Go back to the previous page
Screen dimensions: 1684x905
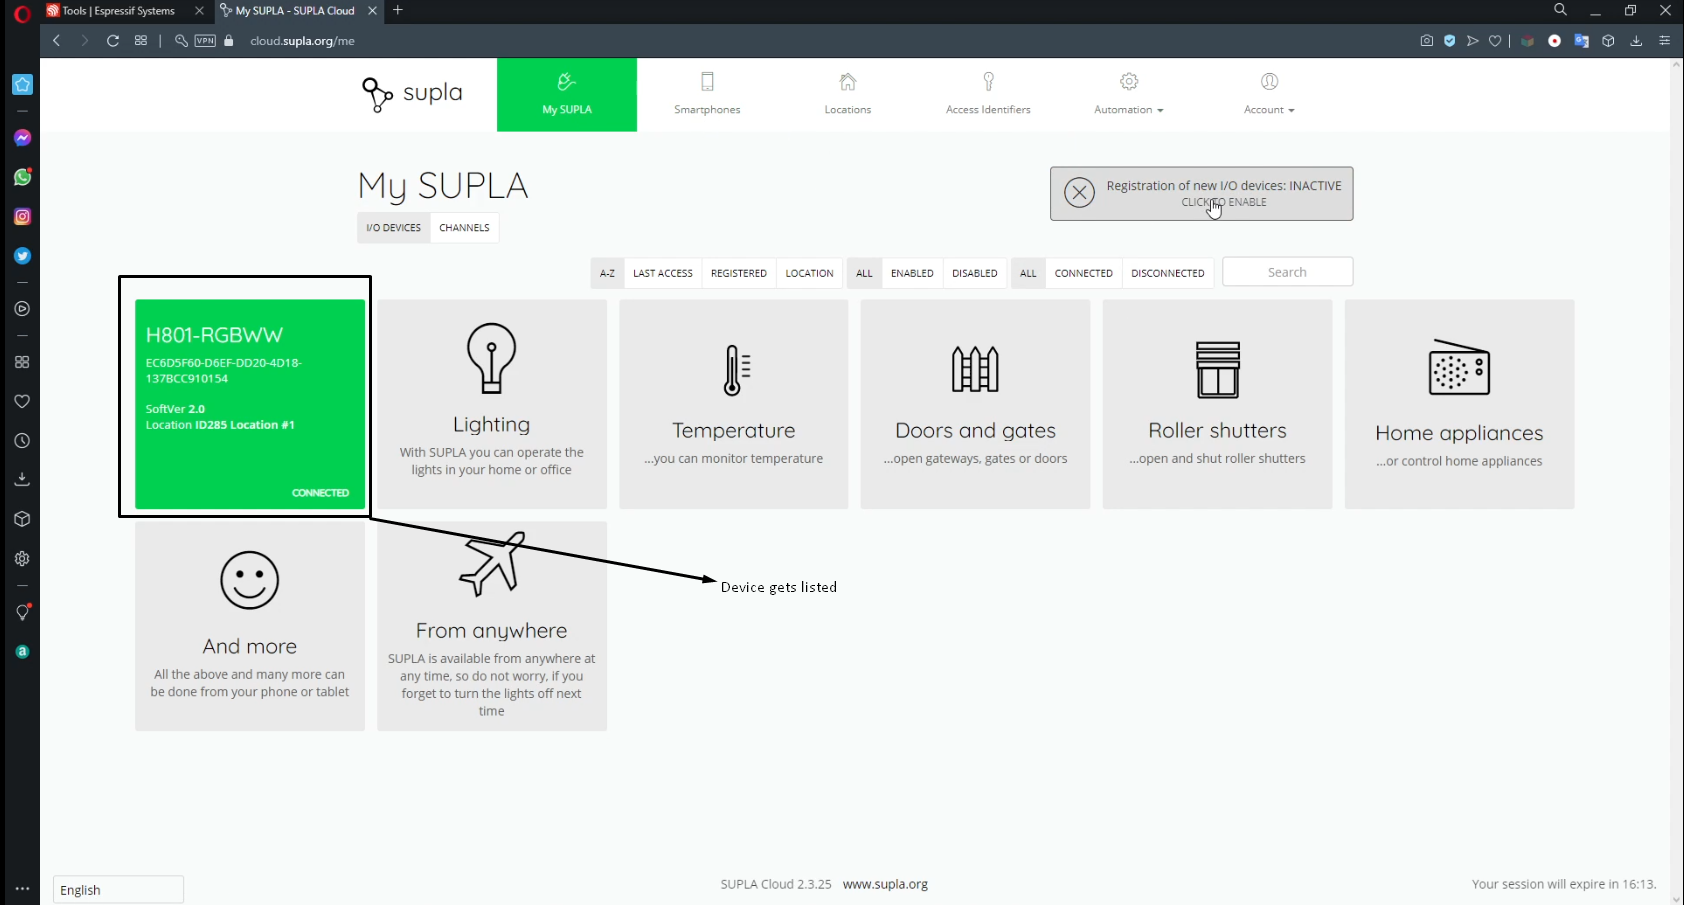click(57, 41)
